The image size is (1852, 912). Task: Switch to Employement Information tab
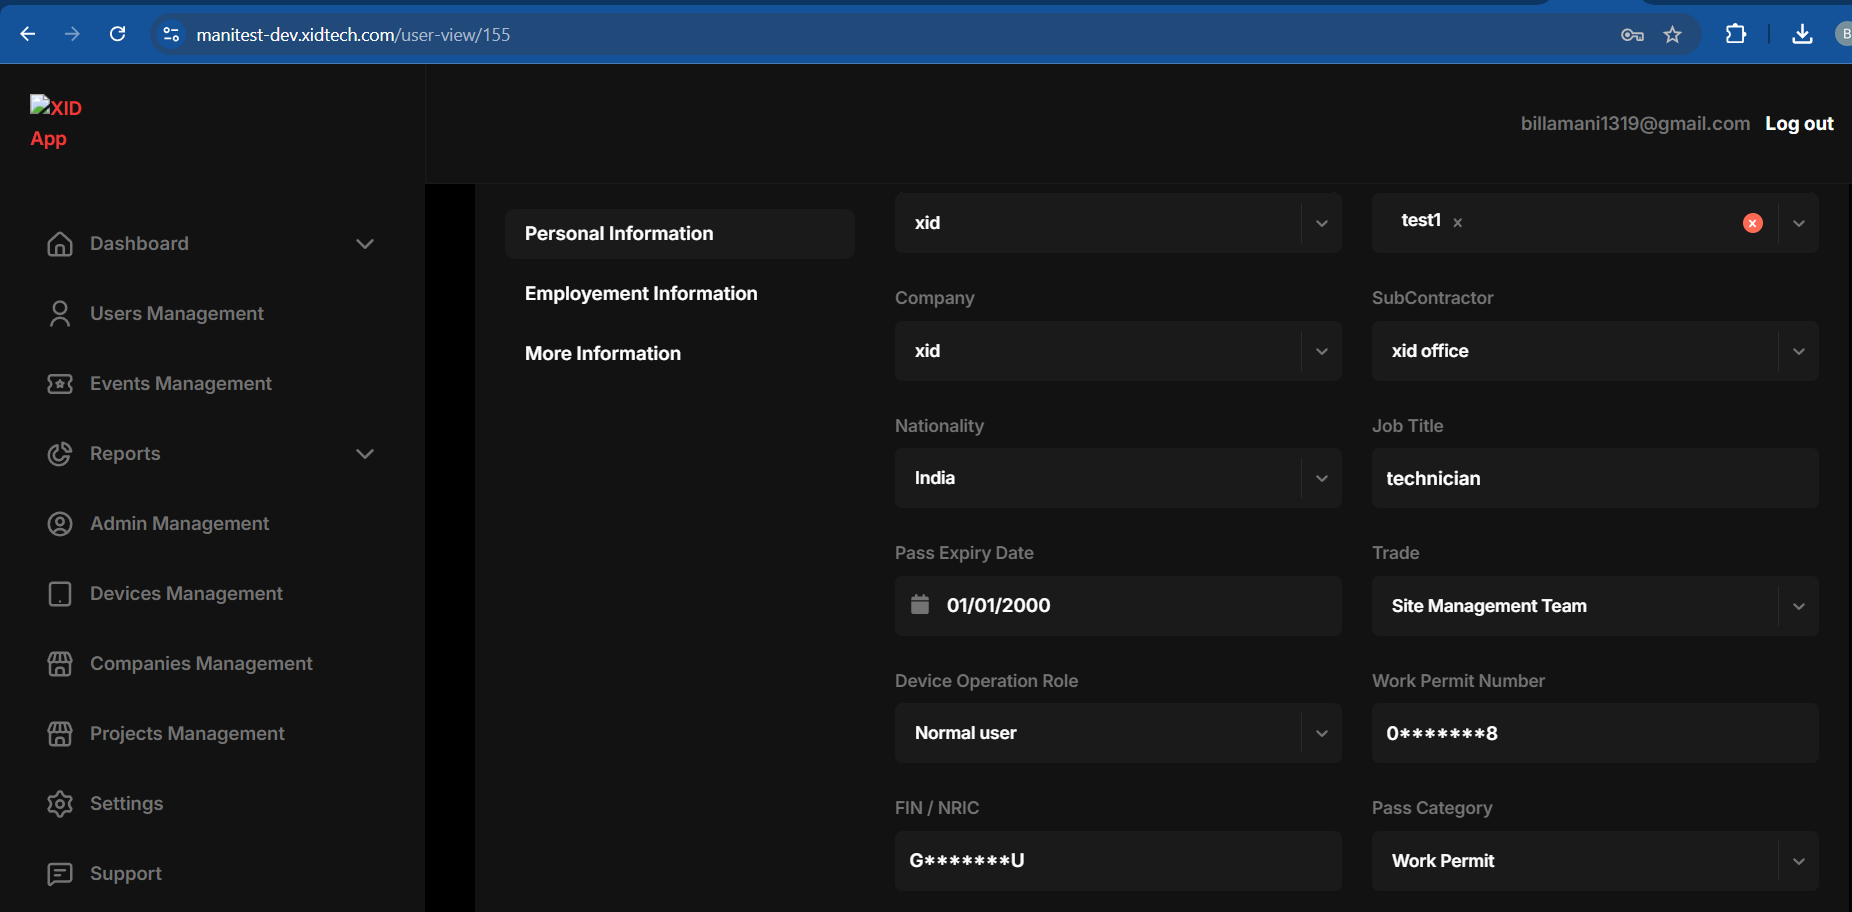(641, 294)
